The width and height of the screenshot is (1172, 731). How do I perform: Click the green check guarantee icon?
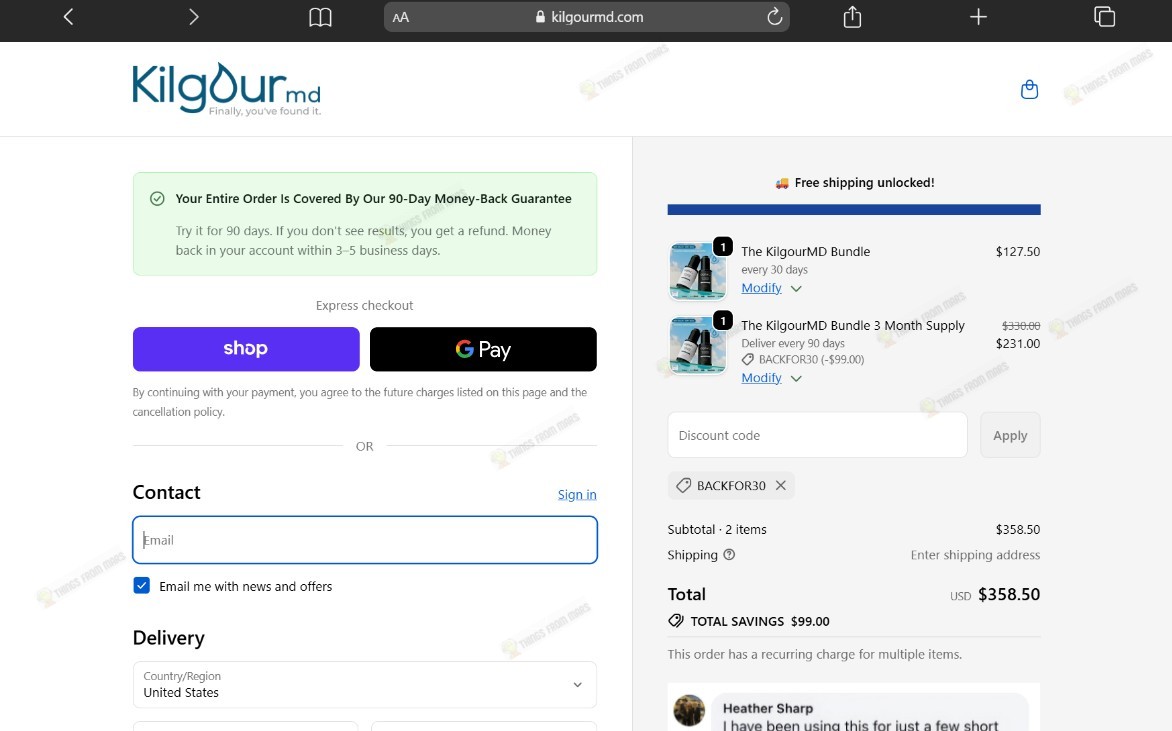click(157, 199)
